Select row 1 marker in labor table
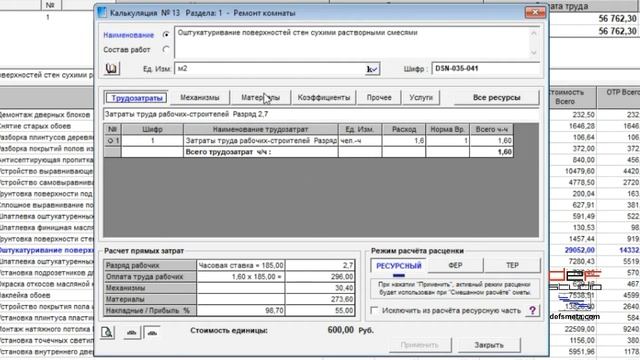Image resolution: width=640 pixels, height=360 pixels. (x=112, y=141)
